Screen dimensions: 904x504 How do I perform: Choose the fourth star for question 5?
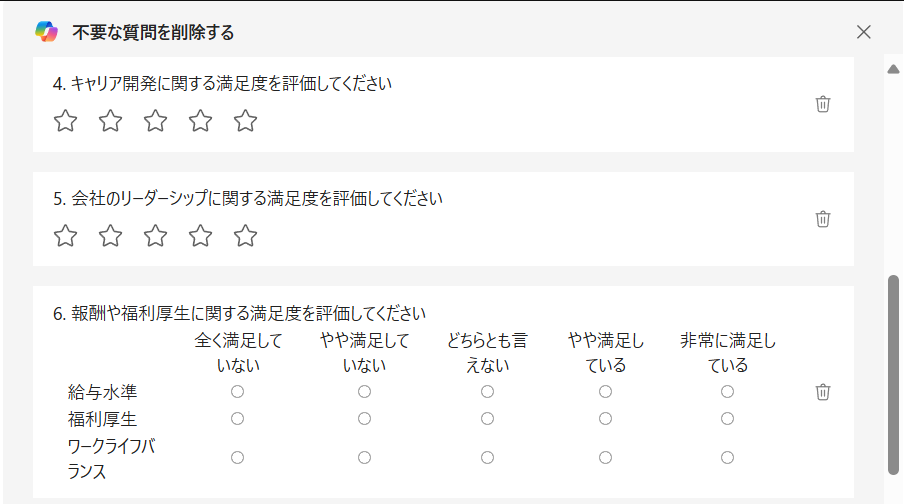[x=201, y=236]
